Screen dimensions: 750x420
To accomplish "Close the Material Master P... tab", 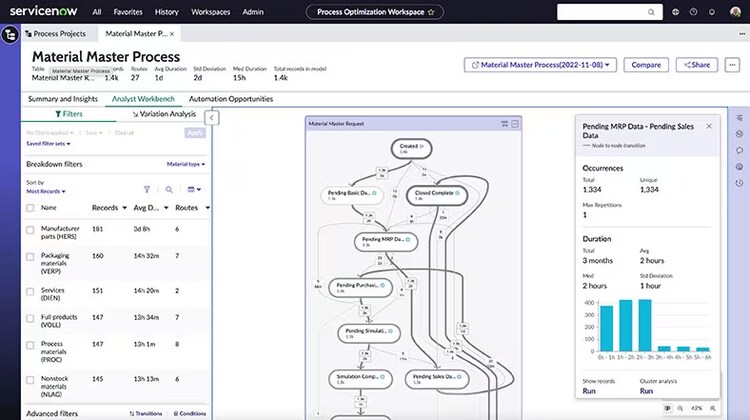I will (x=172, y=34).
